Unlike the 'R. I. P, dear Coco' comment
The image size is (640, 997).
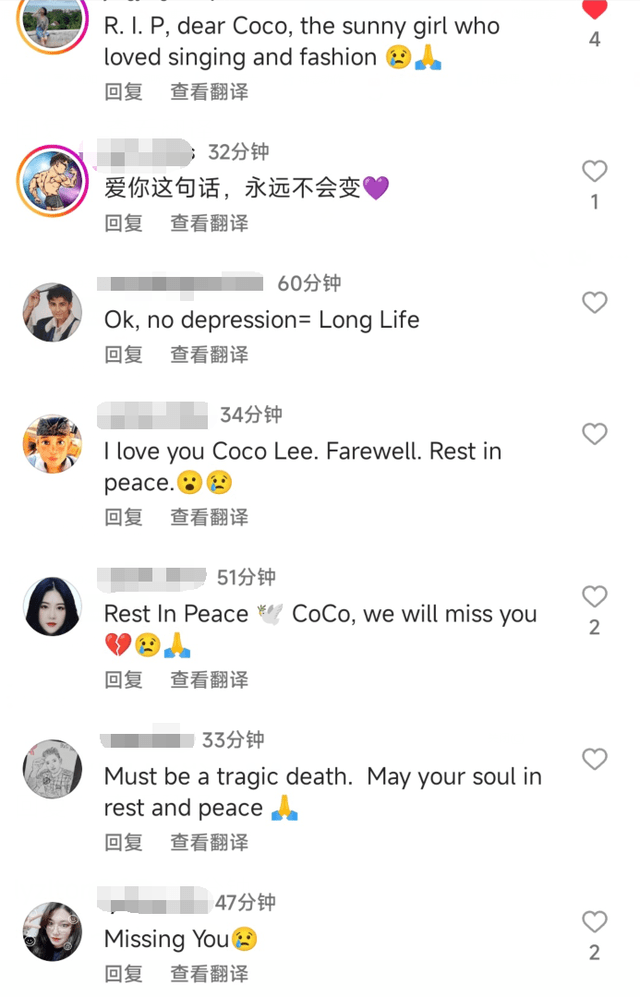[594, 8]
